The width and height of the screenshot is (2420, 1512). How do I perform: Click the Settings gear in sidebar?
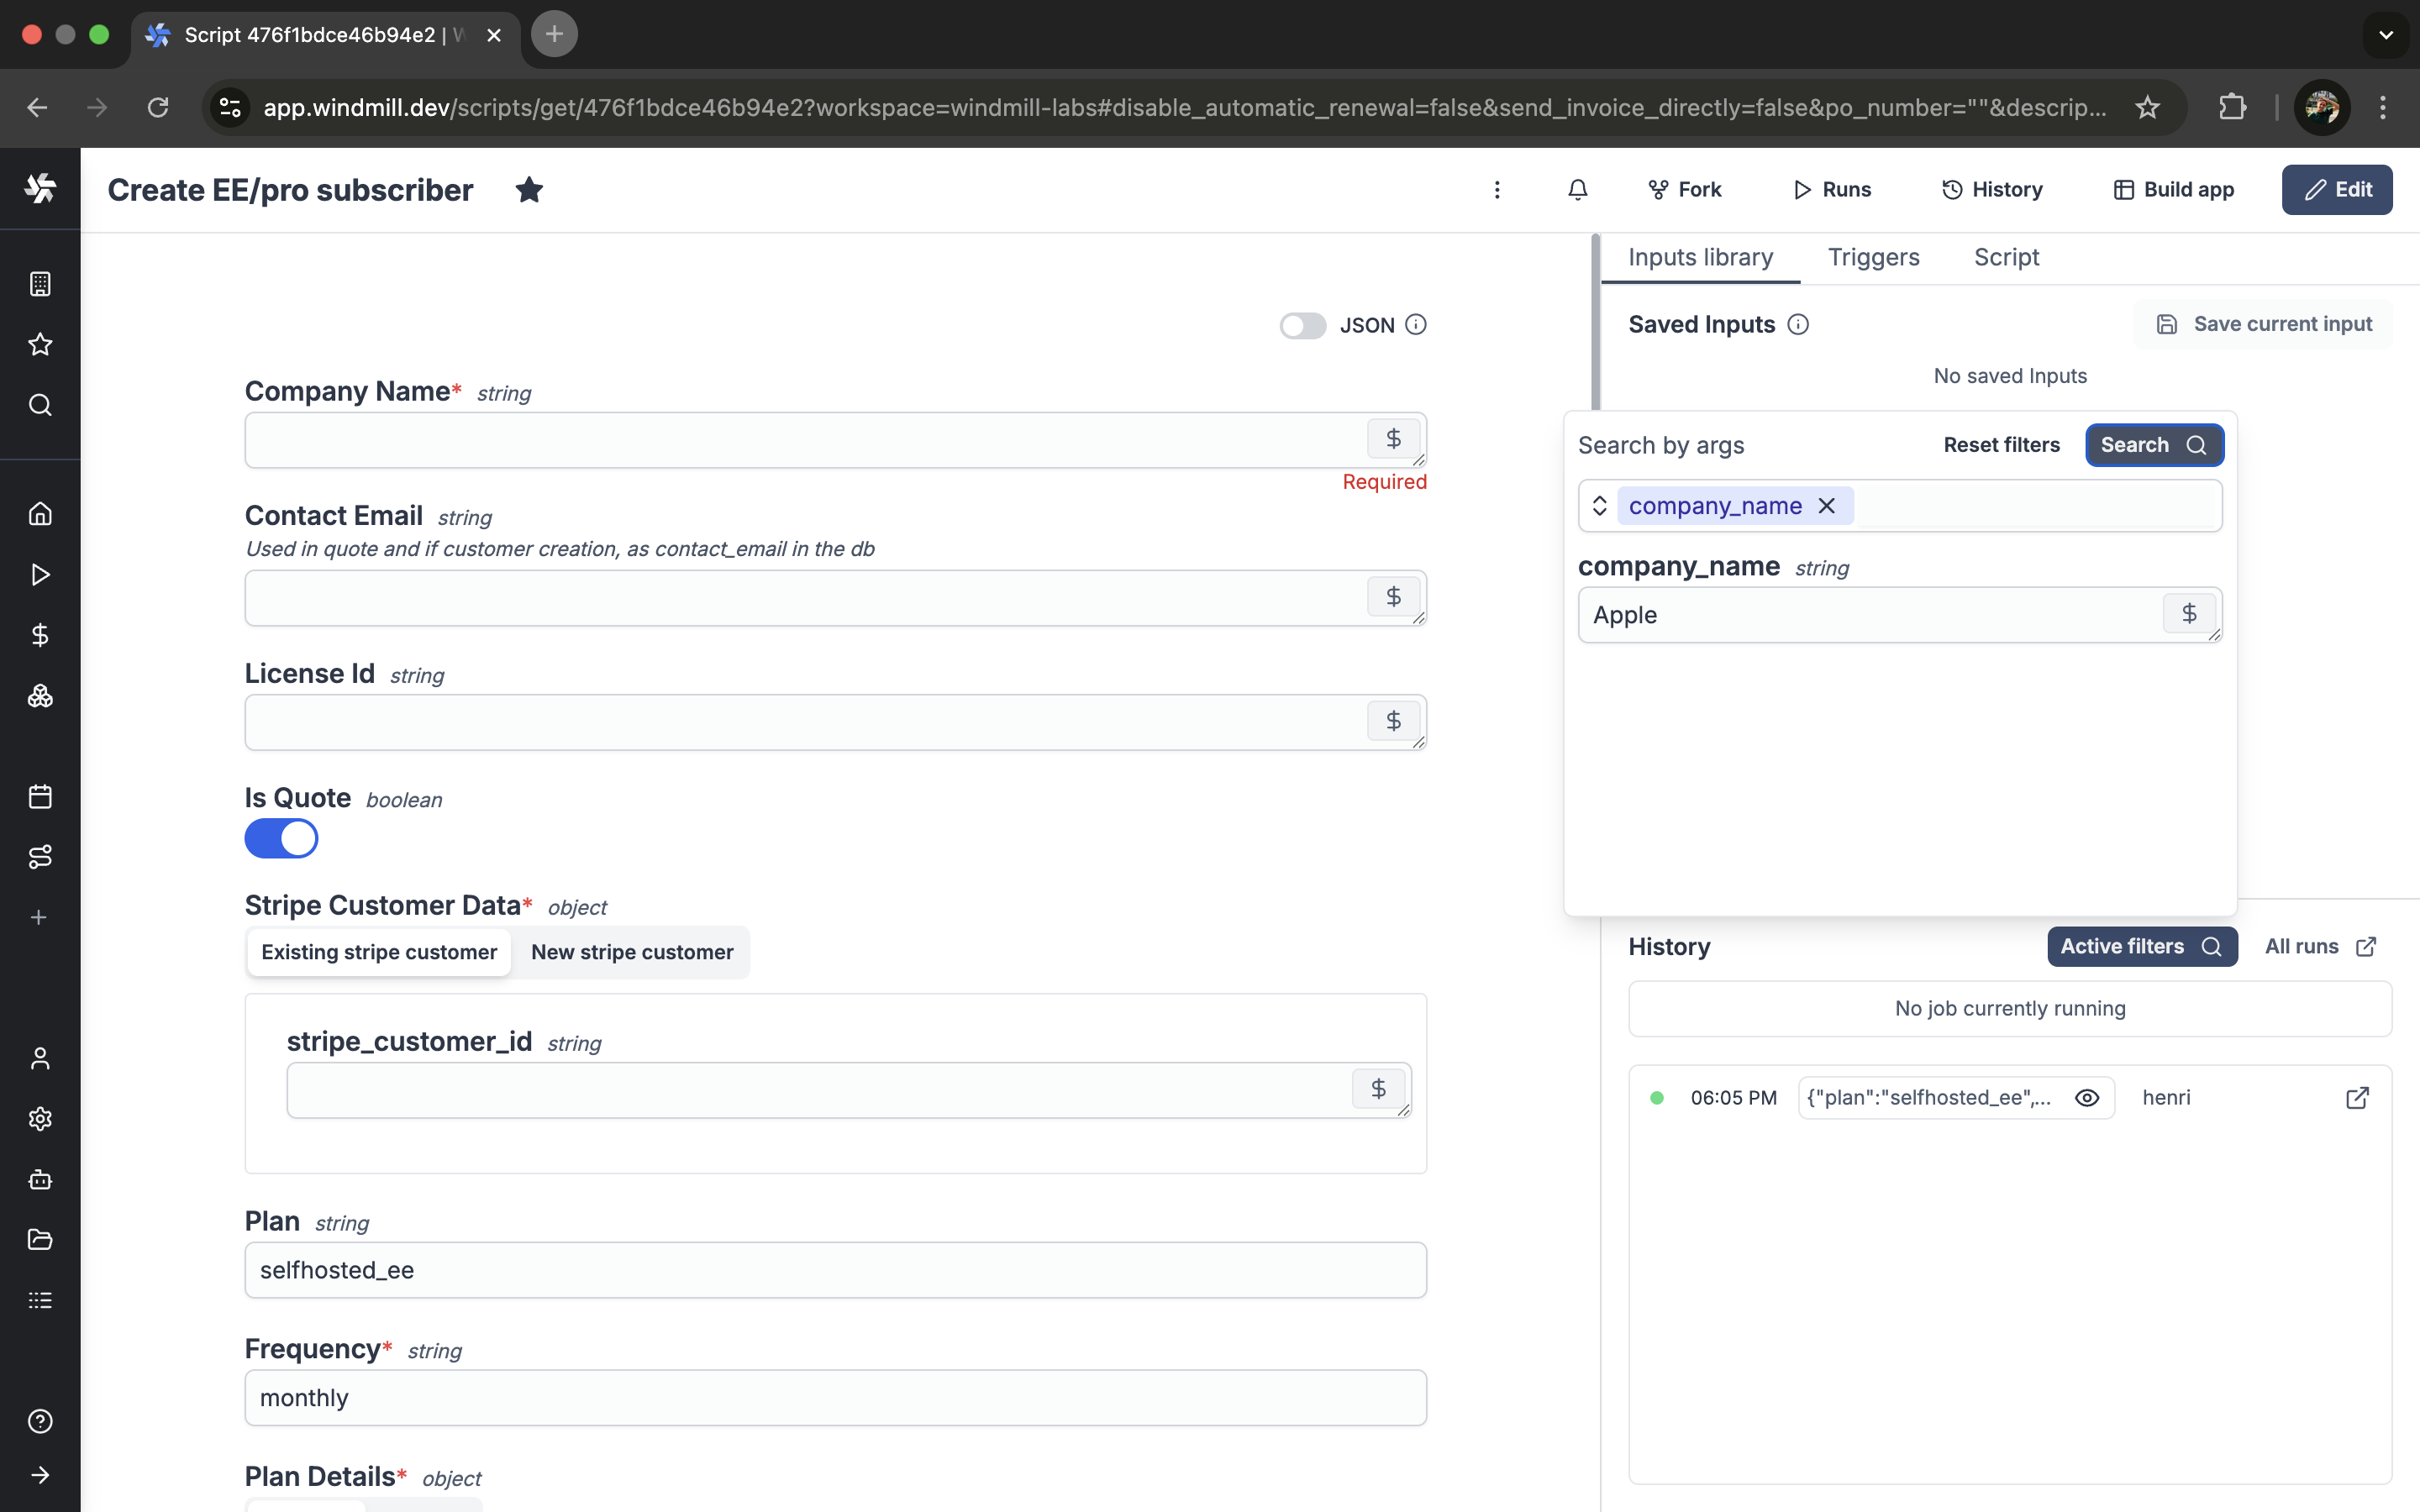click(40, 1119)
